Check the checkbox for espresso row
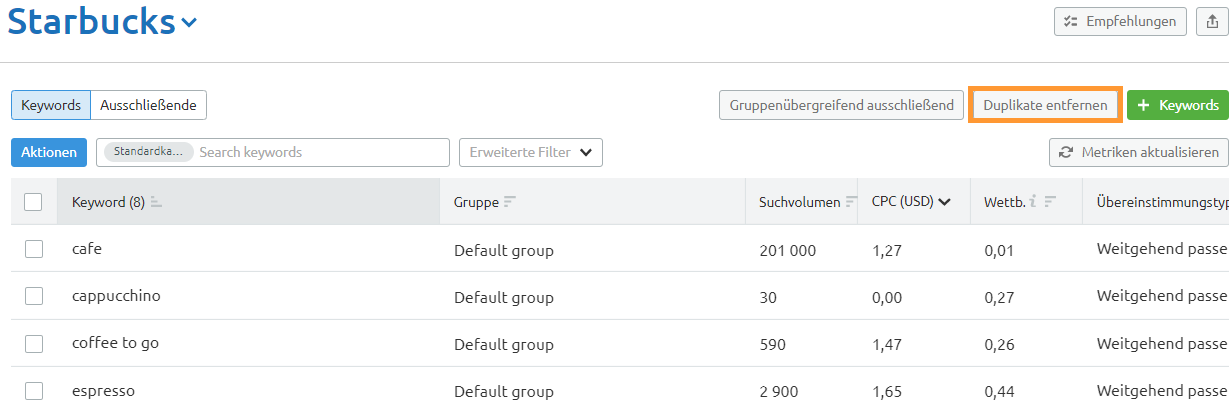Screen dimensions: 1229x412 click(33, 391)
